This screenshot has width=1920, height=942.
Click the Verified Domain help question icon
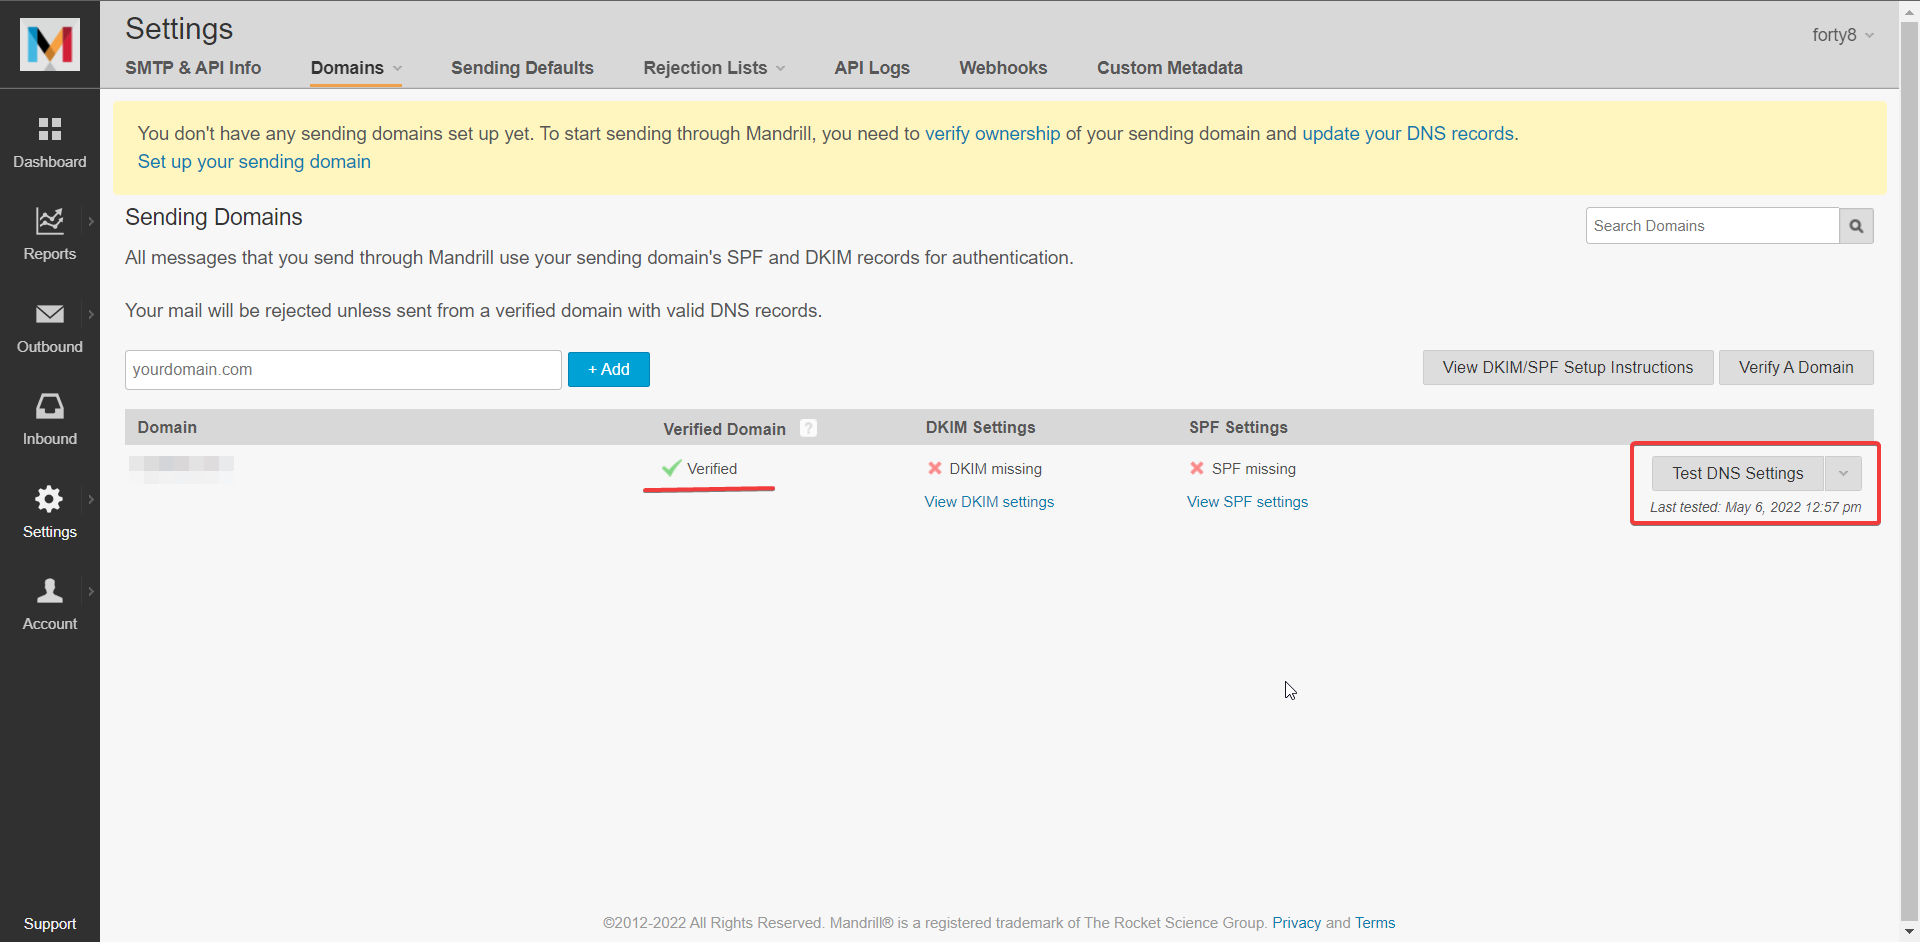(809, 428)
